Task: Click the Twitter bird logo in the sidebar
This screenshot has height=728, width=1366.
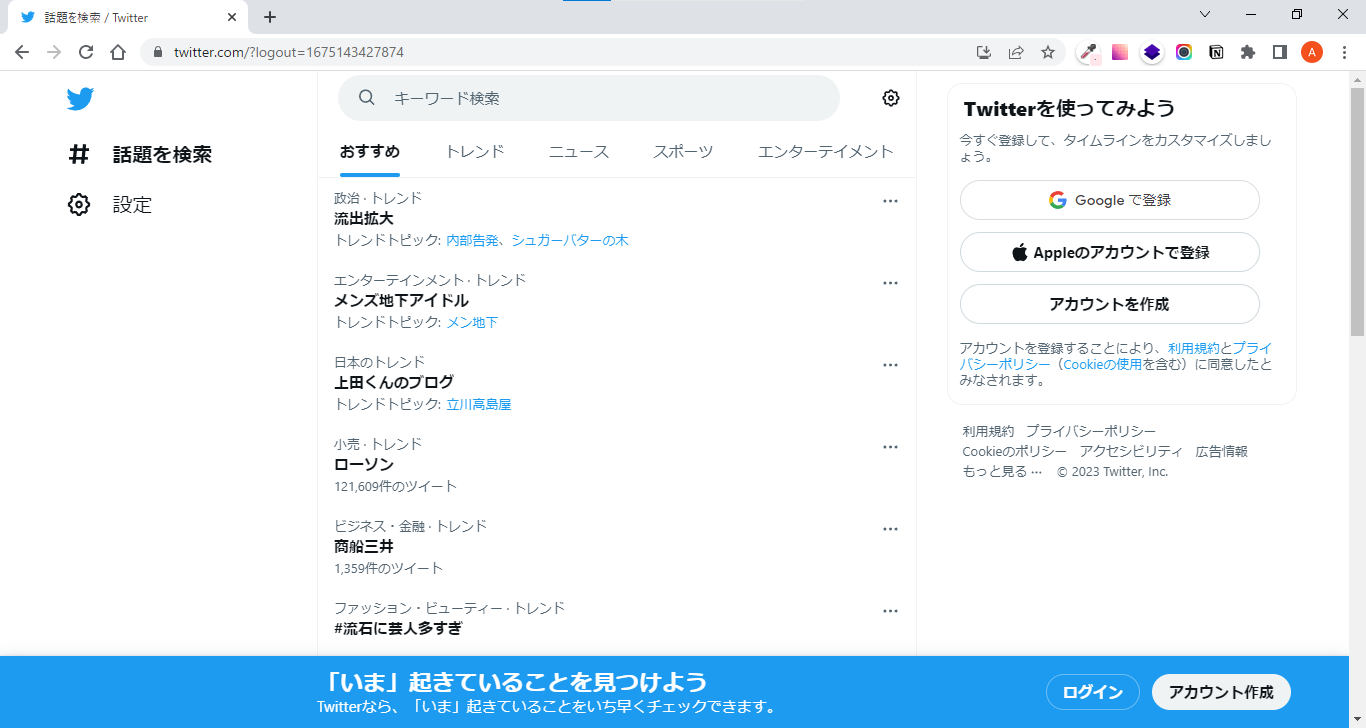Action: (80, 98)
